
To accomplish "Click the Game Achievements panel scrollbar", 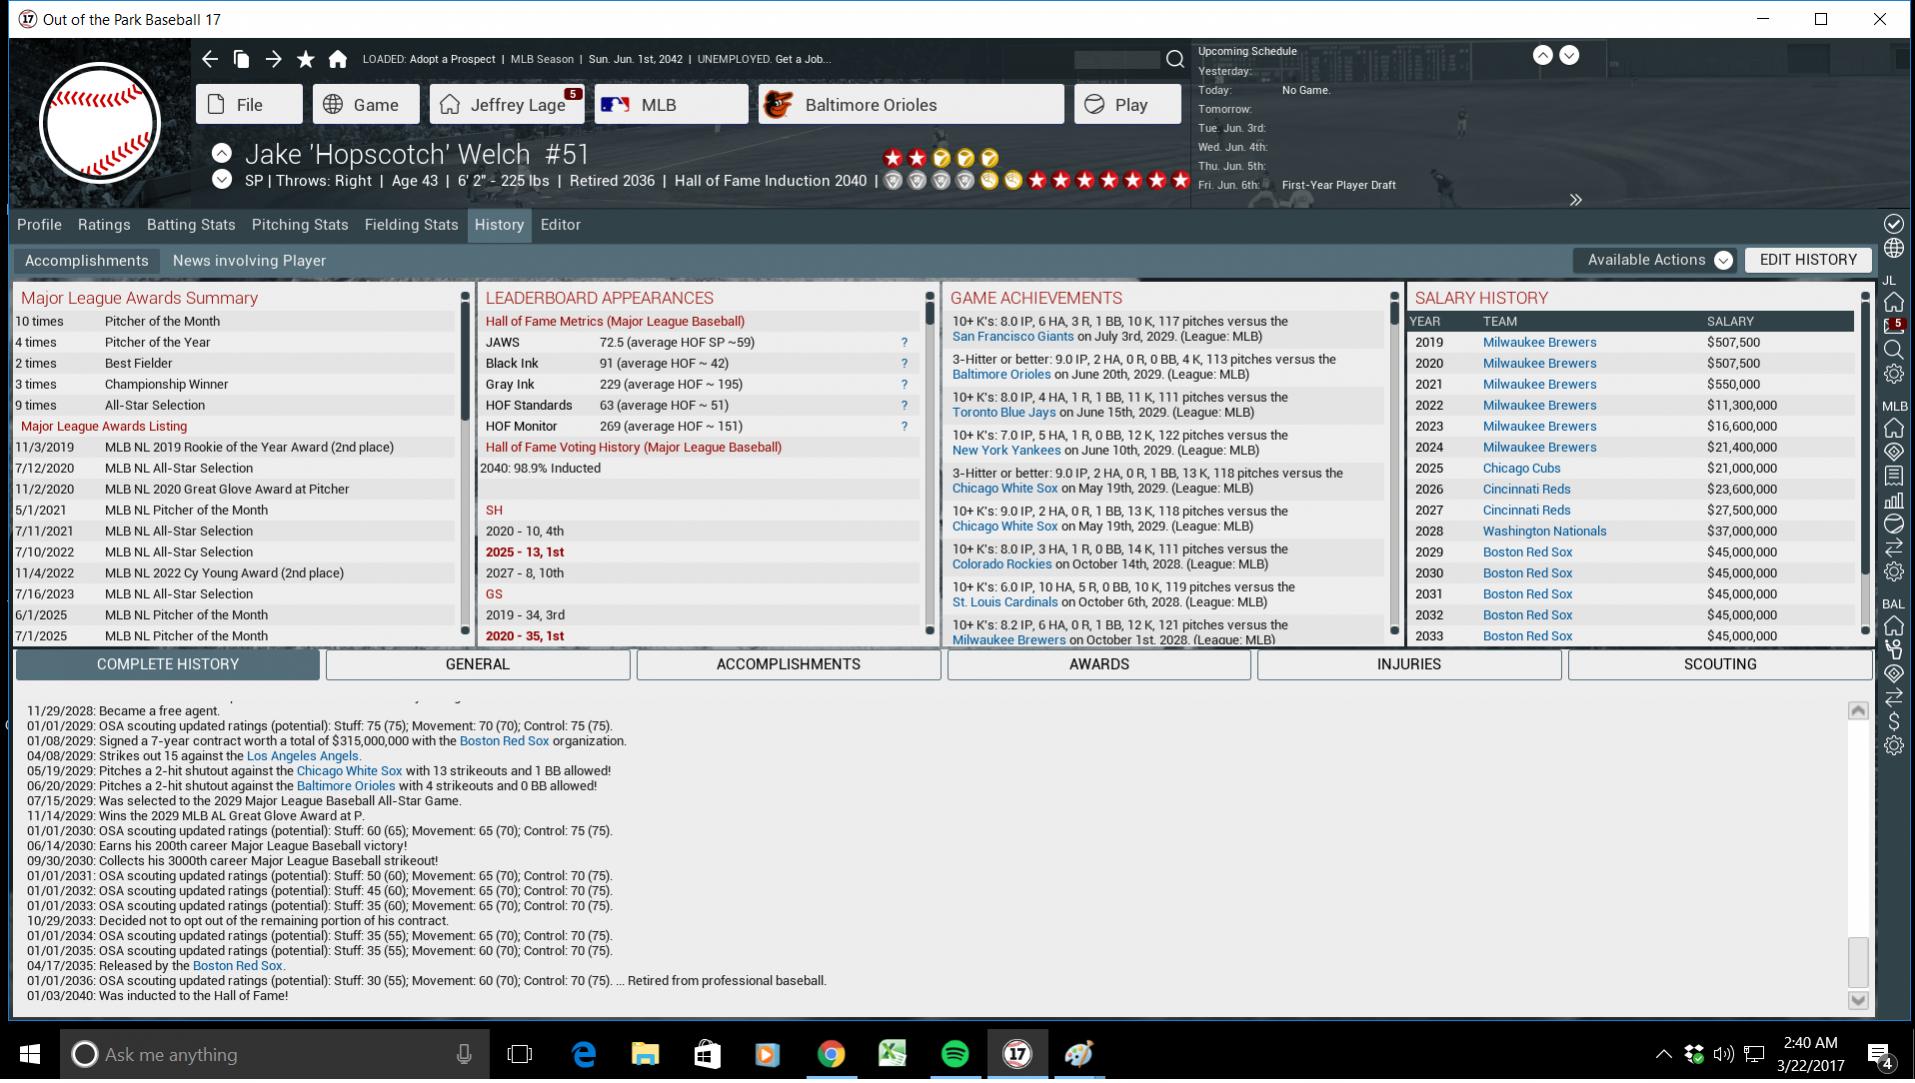I will [x=1394, y=463].
